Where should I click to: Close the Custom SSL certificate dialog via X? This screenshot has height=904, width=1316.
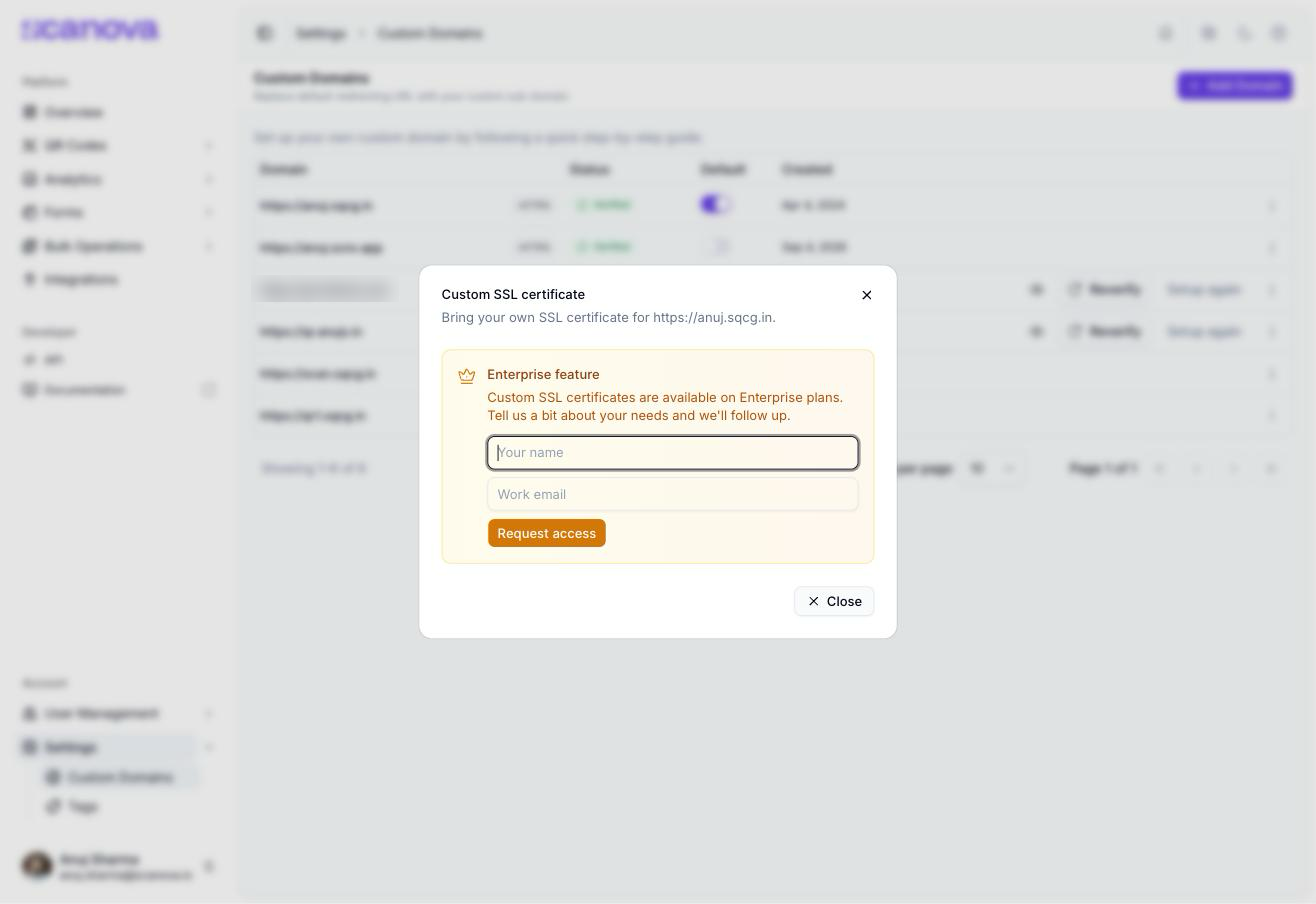pyautogui.click(x=867, y=295)
